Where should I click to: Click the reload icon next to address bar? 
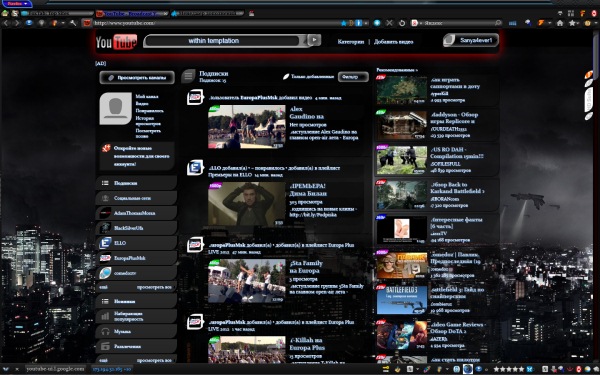pos(402,23)
